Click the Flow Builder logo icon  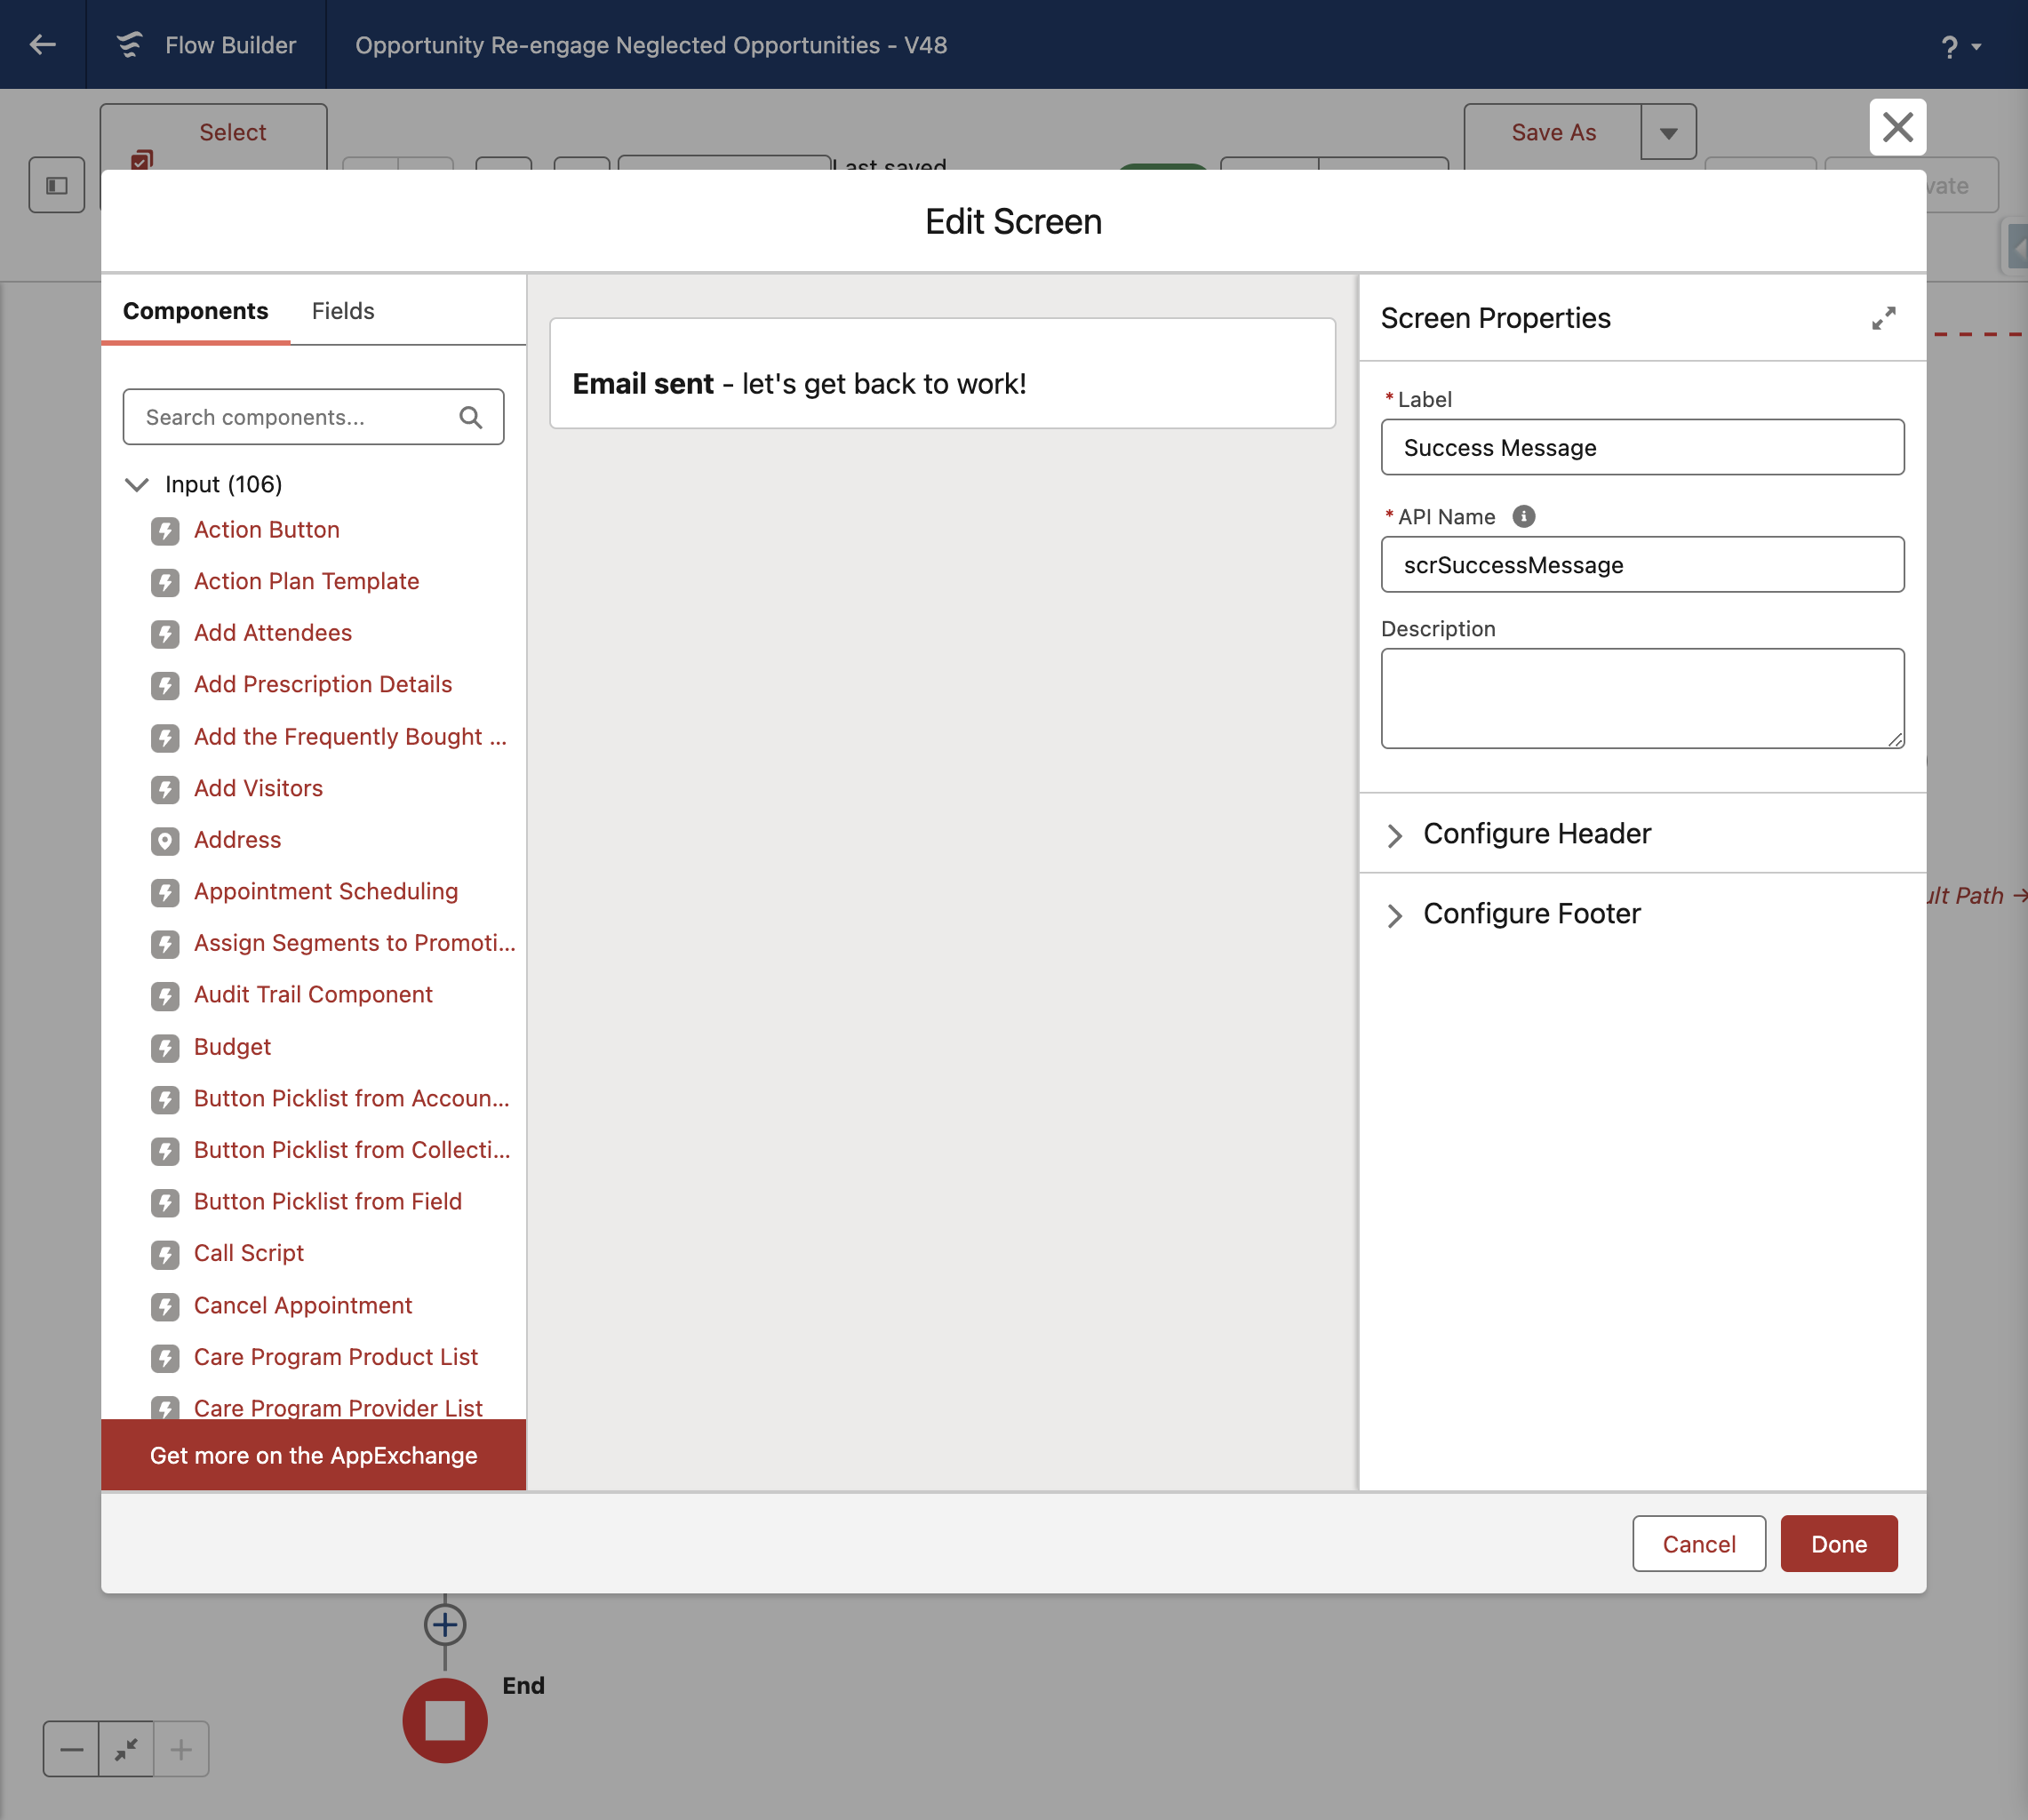[x=129, y=45]
